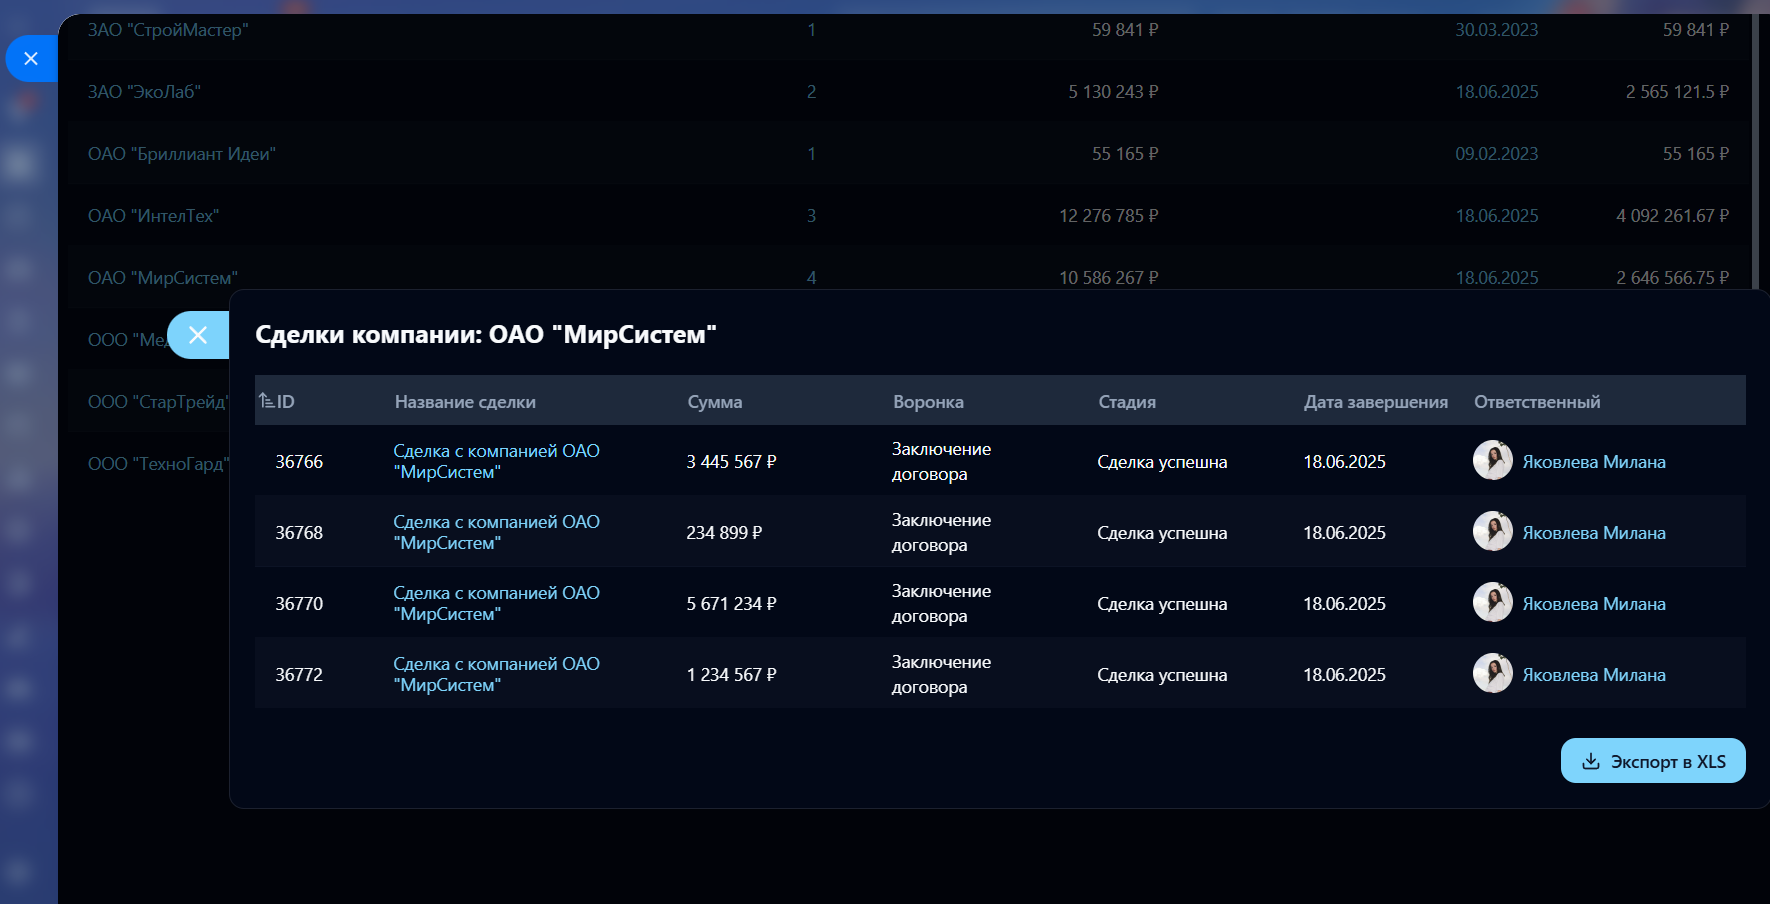Close the ОАО "МирСистем" deals popup
The image size is (1770, 904).
[198, 335]
